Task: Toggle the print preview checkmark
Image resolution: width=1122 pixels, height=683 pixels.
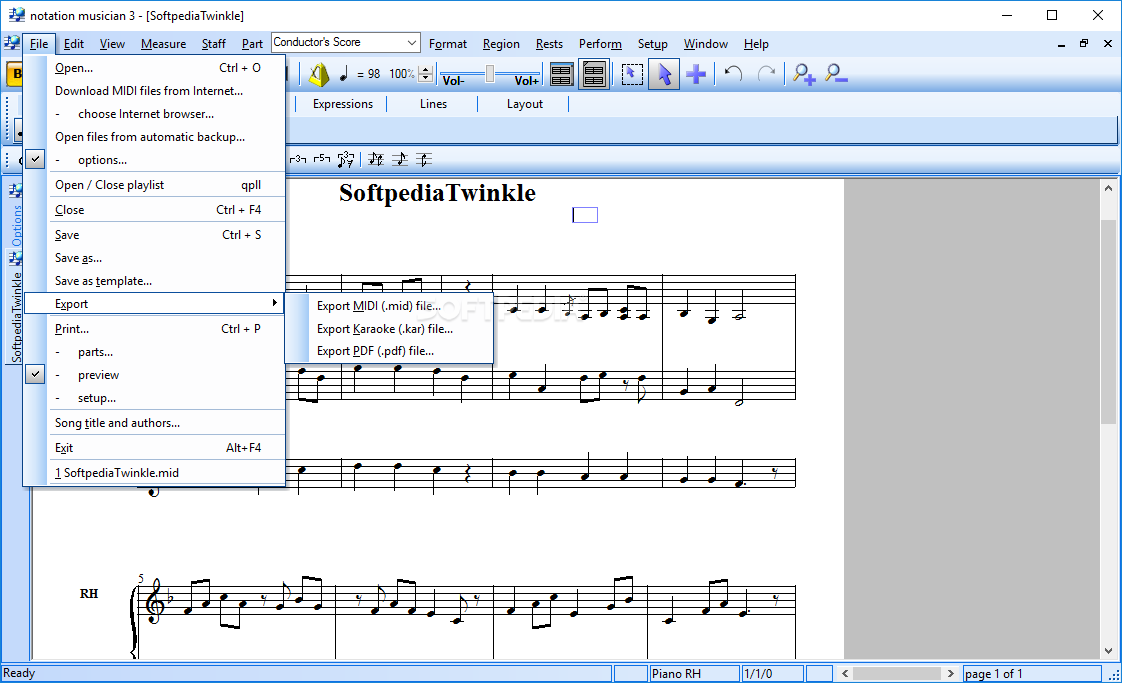Action: [35, 374]
